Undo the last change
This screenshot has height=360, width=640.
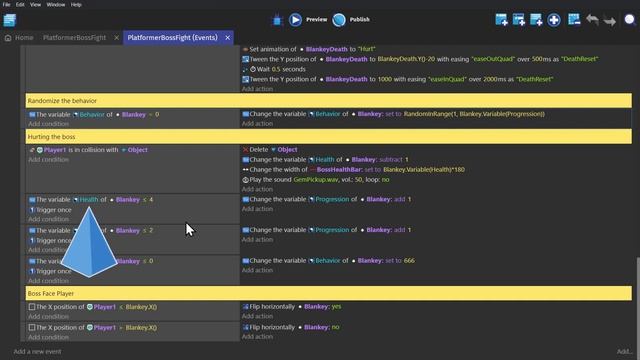592,20
